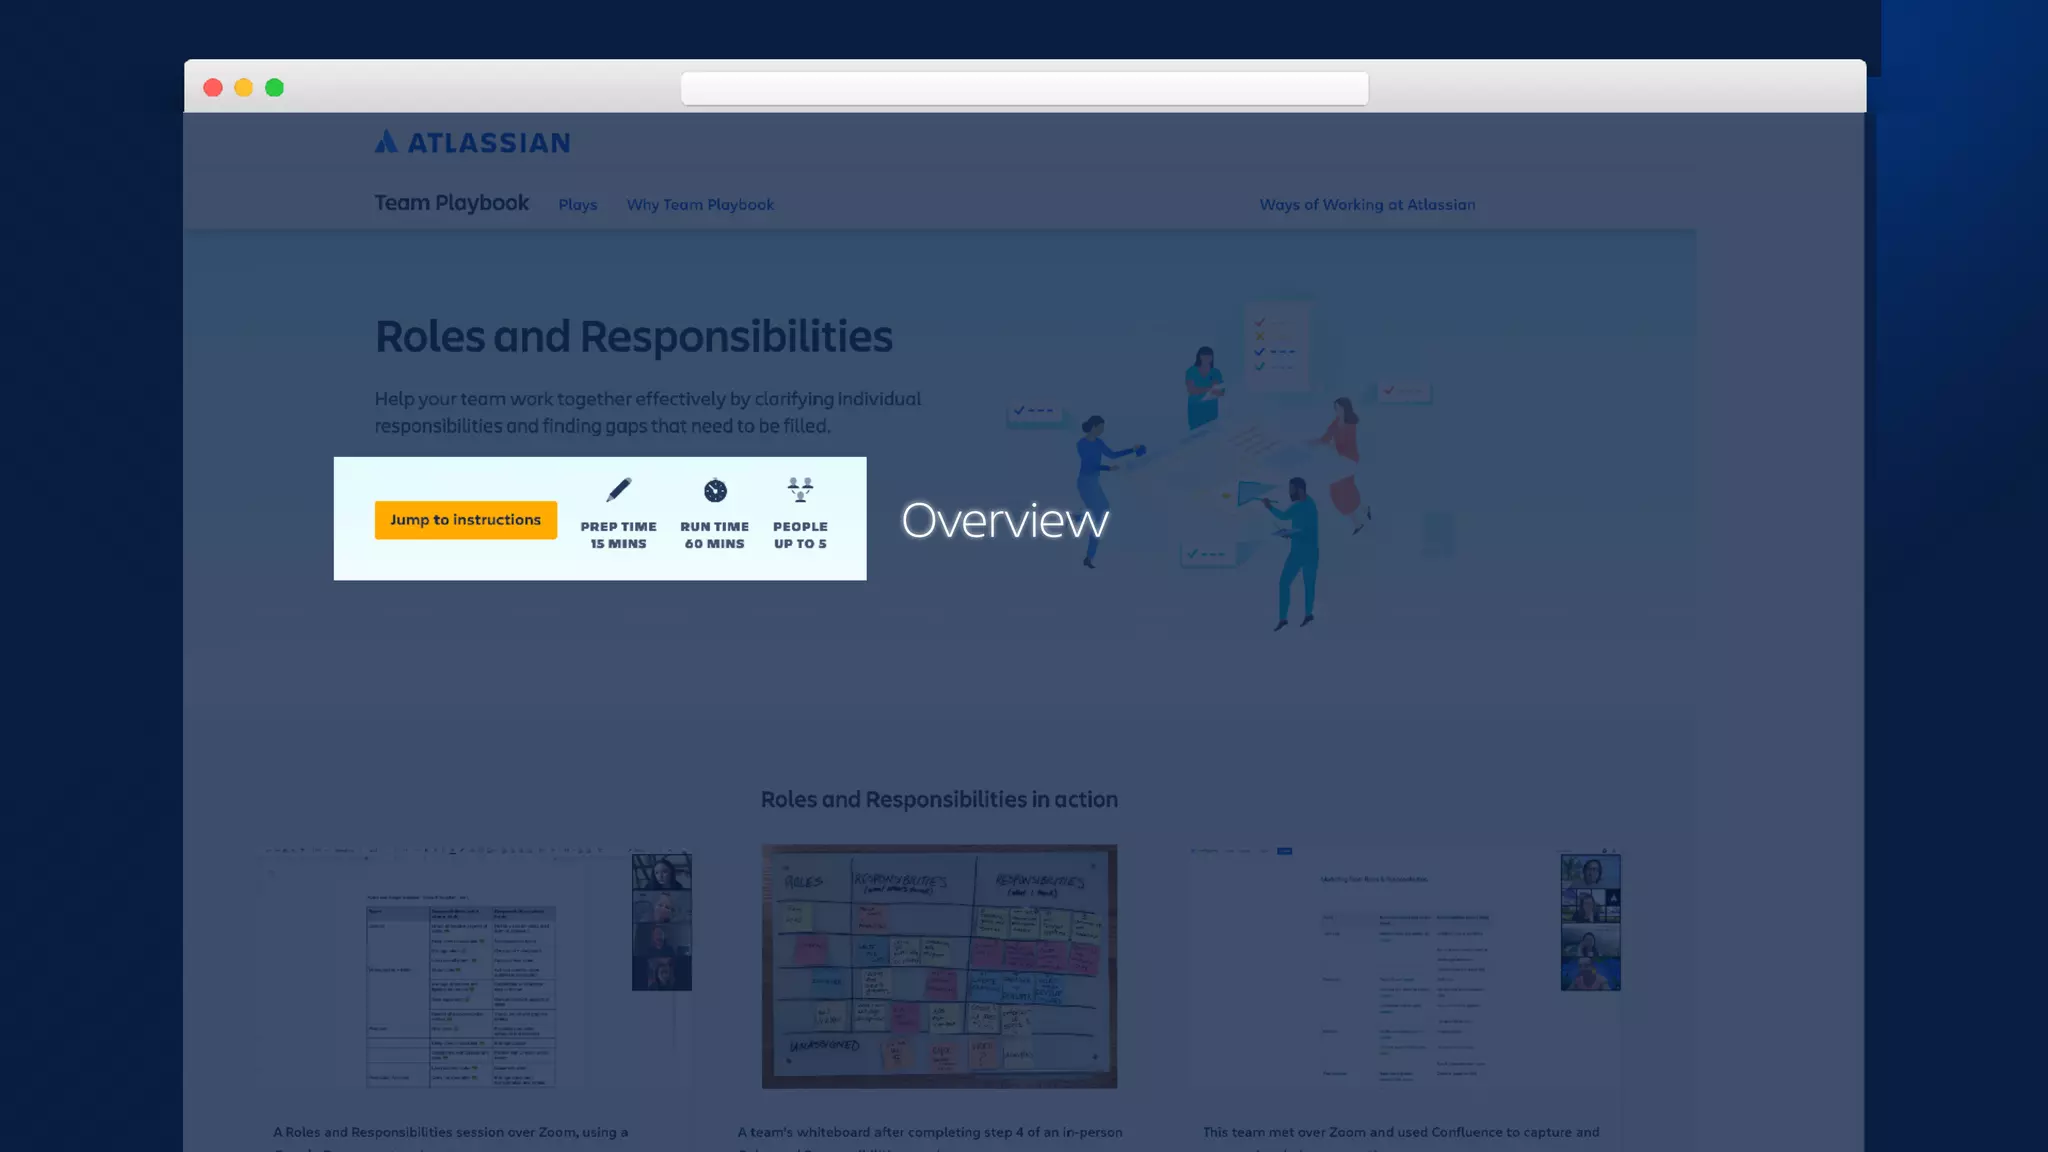Viewport: 2048px width, 1152px height.
Task: Open the Plays menu item
Action: (578, 205)
